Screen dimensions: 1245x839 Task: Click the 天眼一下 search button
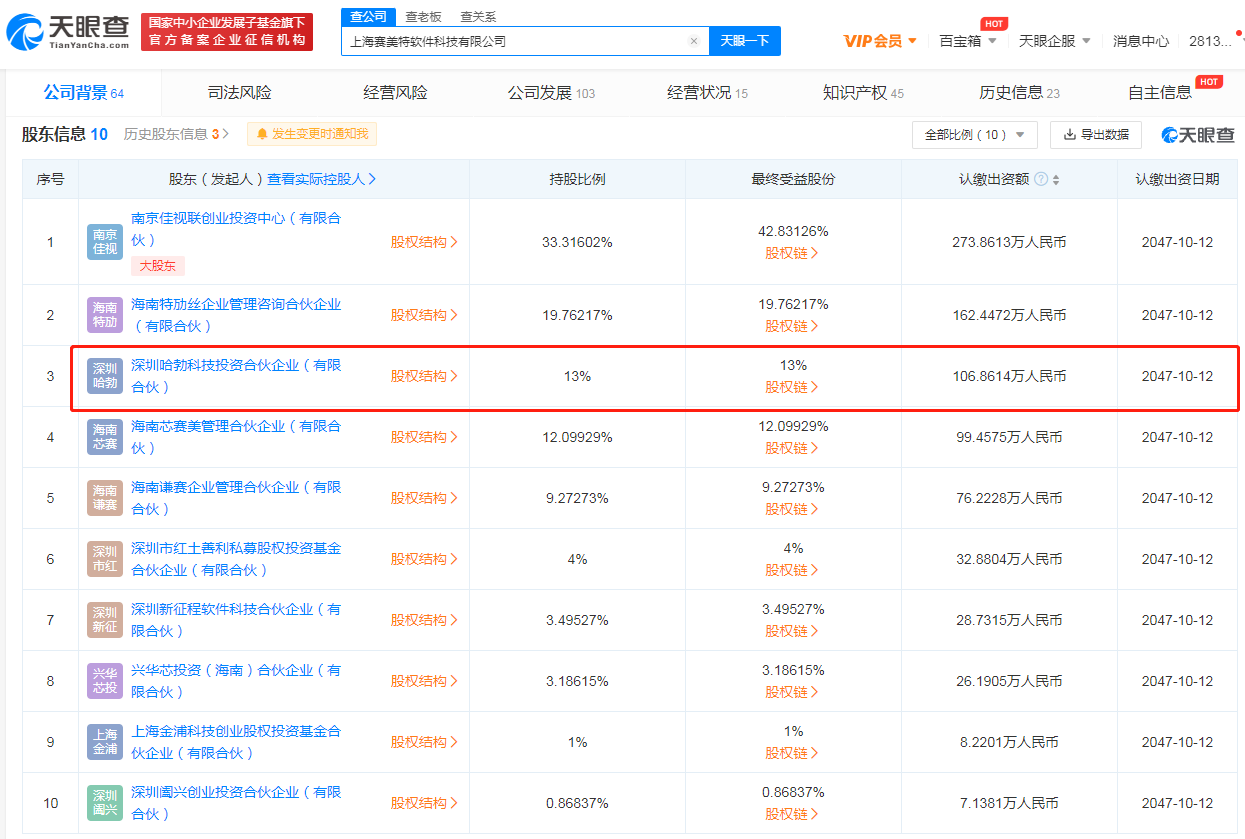tap(745, 41)
